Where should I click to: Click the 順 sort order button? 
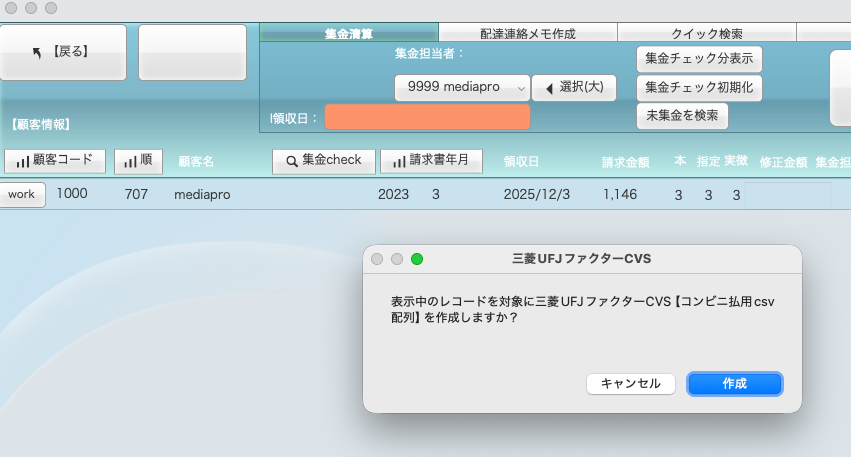139,160
